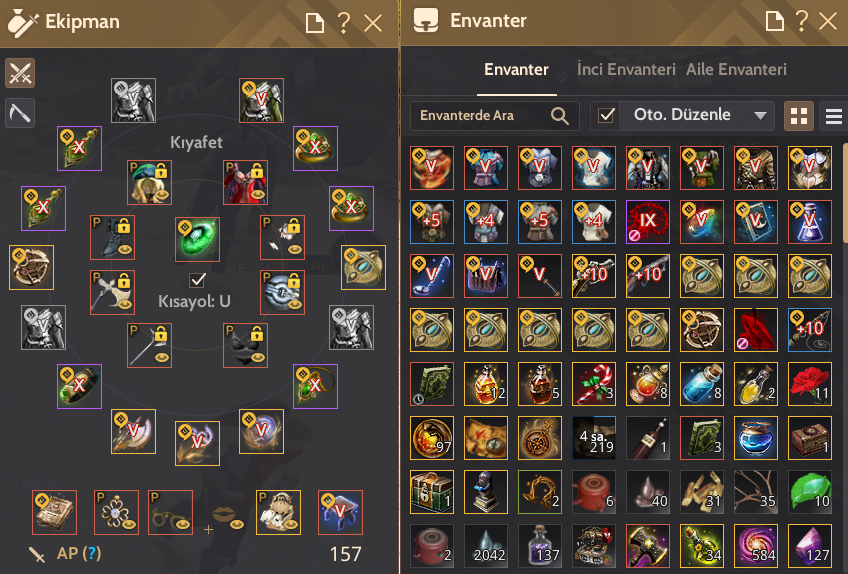This screenshot has width=848, height=574.
Task: Toggle the Oto. Düzenle checkbox
Action: pyautogui.click(x=606, y=115)
